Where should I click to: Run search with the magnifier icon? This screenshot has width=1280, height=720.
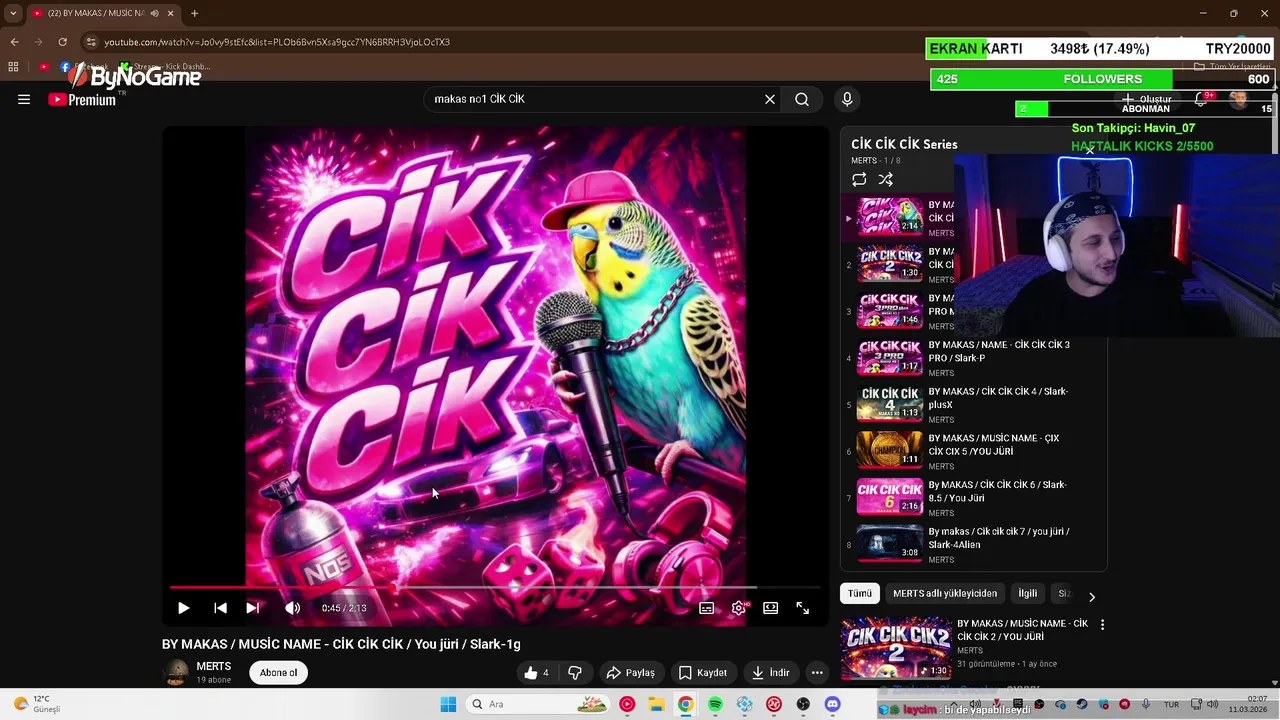(x=802, y=99)
